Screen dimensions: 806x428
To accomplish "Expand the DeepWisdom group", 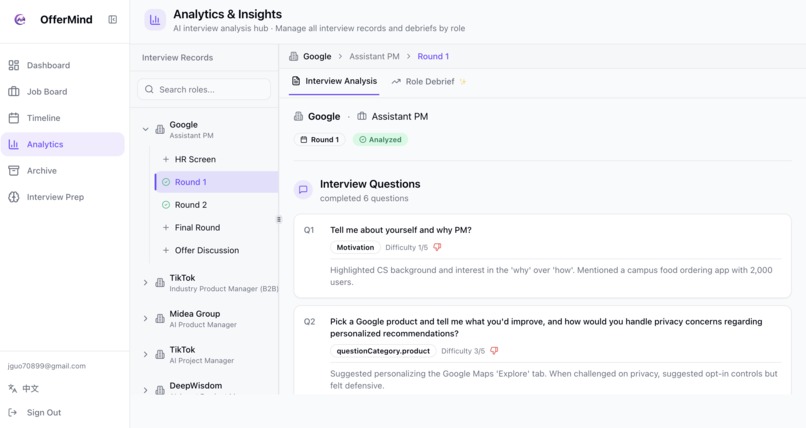I will (145, 390).
